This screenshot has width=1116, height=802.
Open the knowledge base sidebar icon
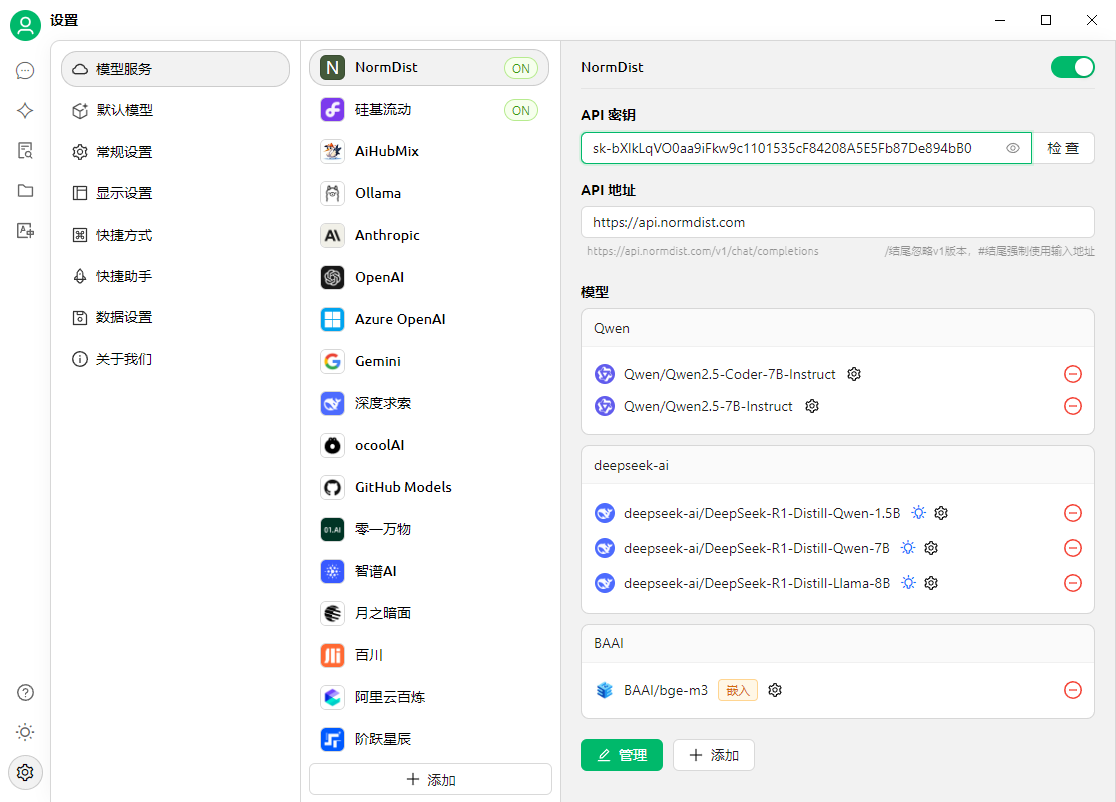click(25, 150)
